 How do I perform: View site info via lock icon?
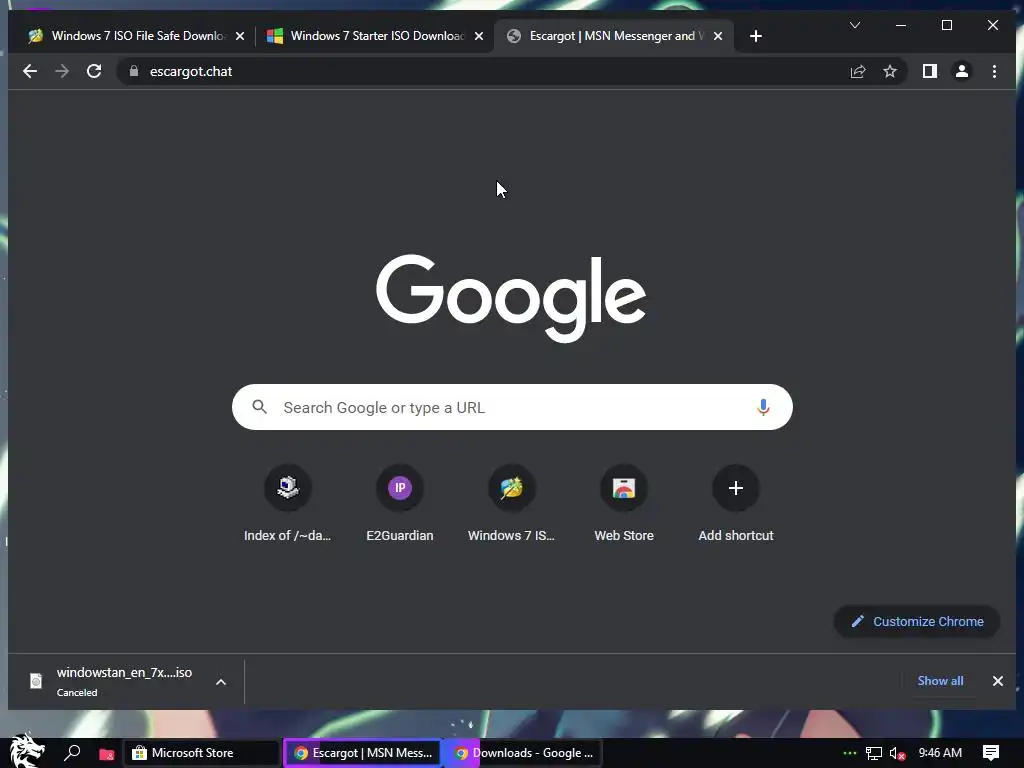[x=134, y=71]
